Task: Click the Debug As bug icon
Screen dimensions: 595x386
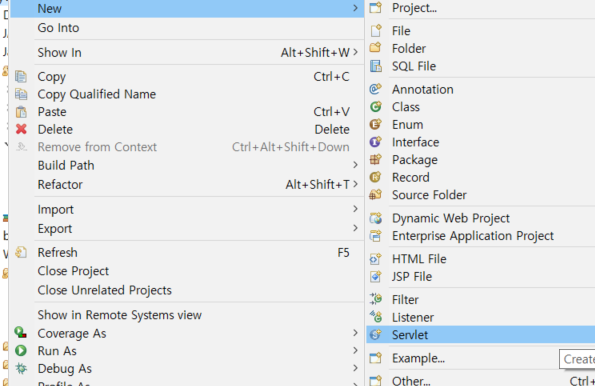Action: tap(21, 368)
